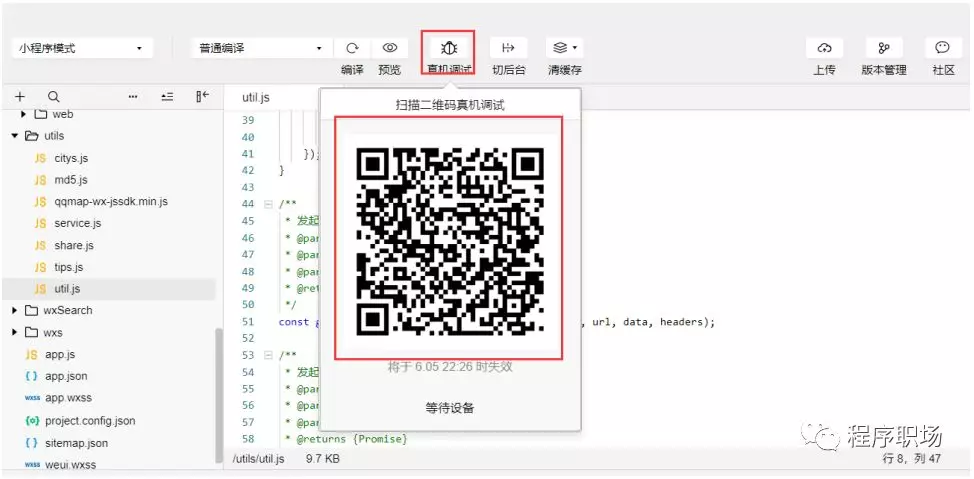
Task: Open share.js file
Action: [x=74, y=245]
